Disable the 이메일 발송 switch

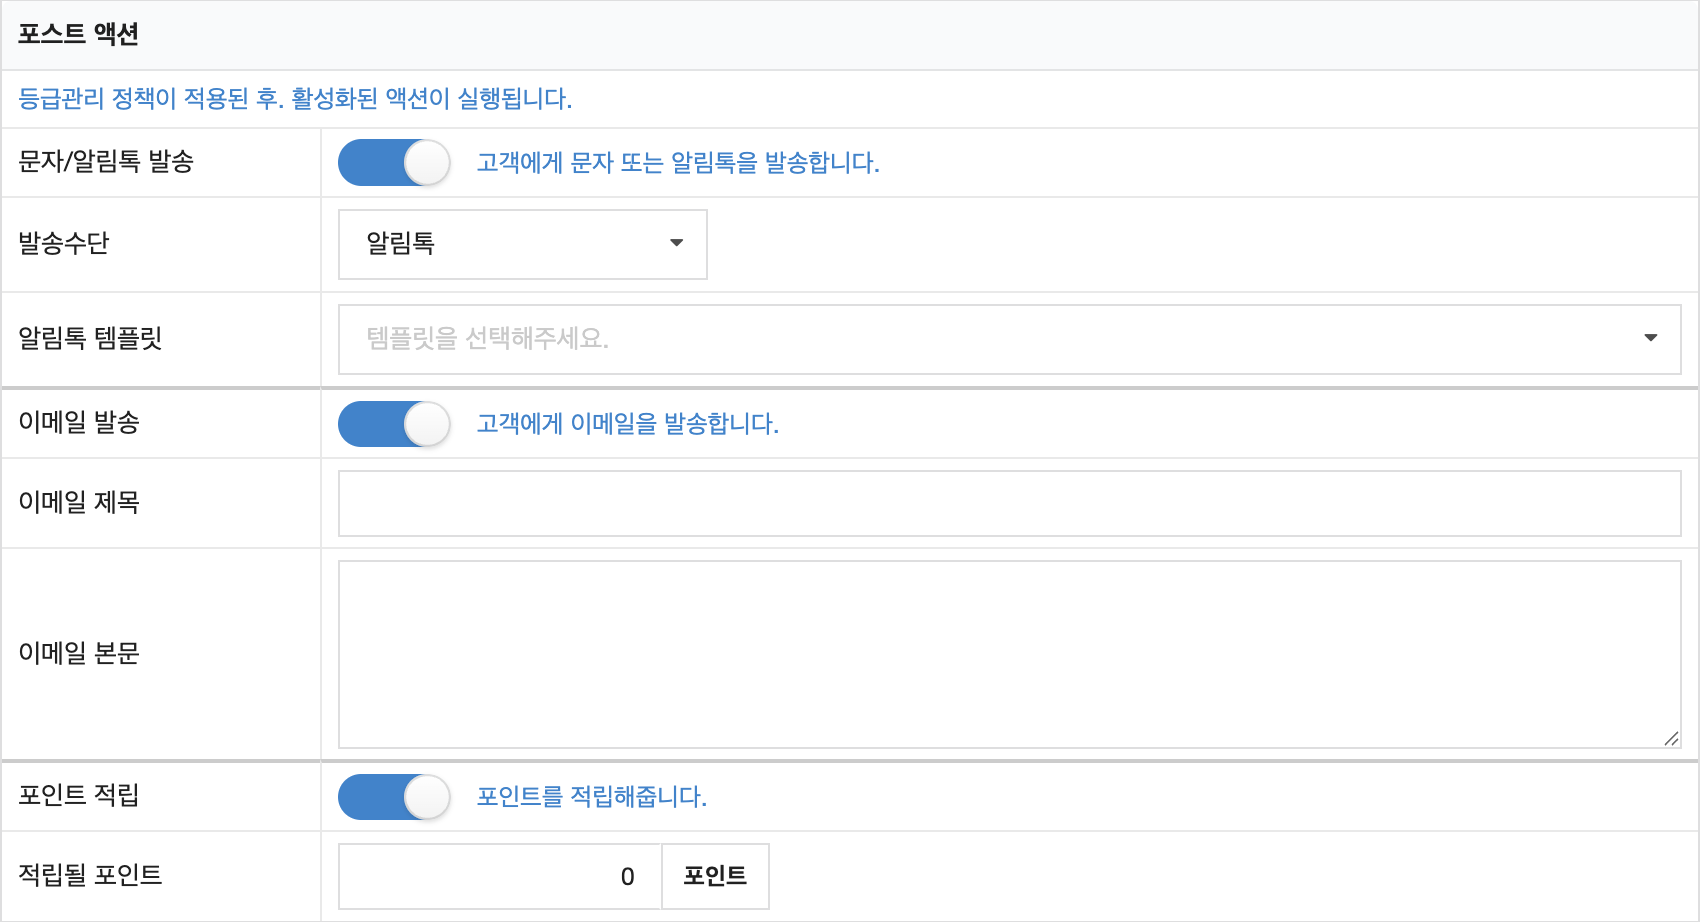click(x=394, y=424)
